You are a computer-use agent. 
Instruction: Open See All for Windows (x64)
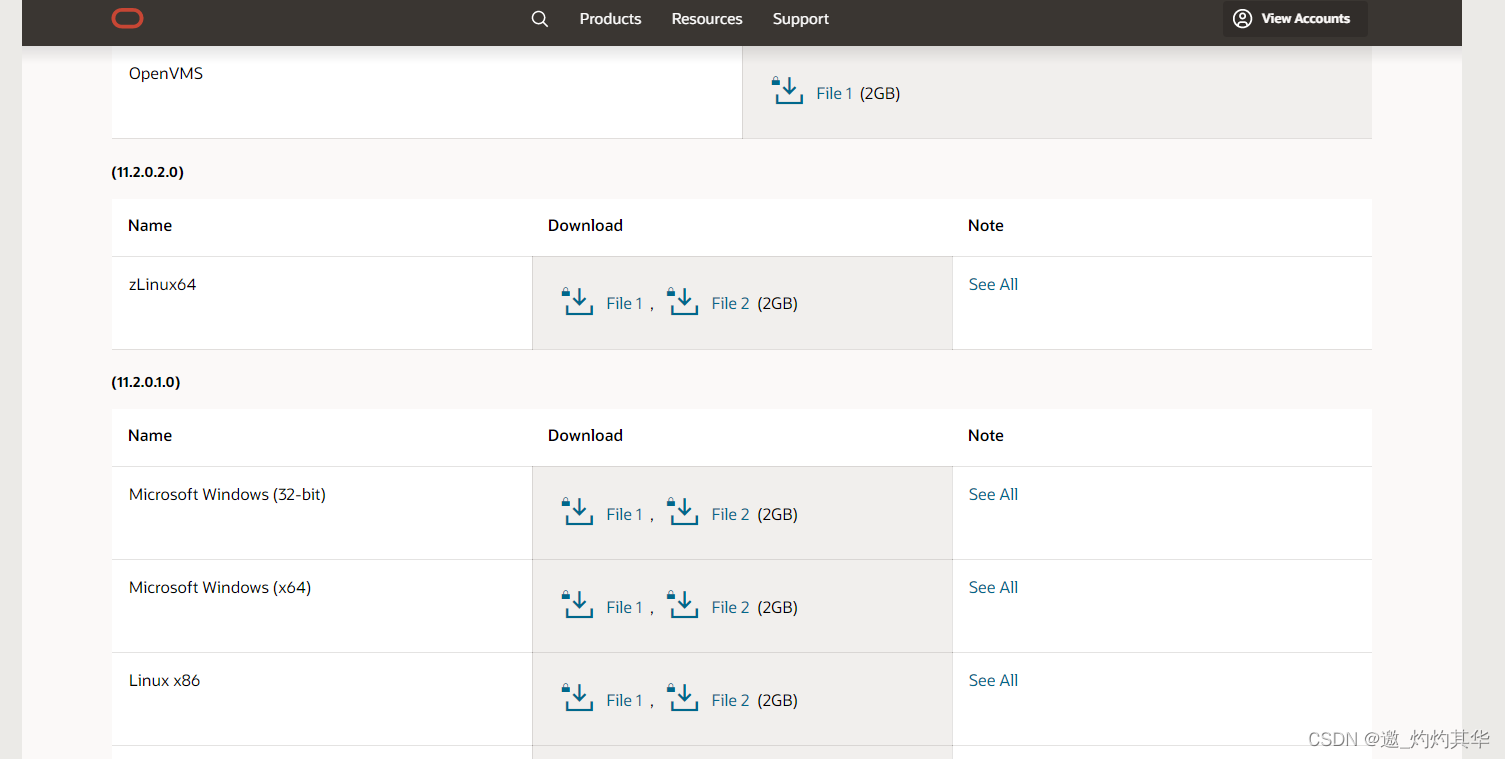pyautogui.click(x=993, y=588)
